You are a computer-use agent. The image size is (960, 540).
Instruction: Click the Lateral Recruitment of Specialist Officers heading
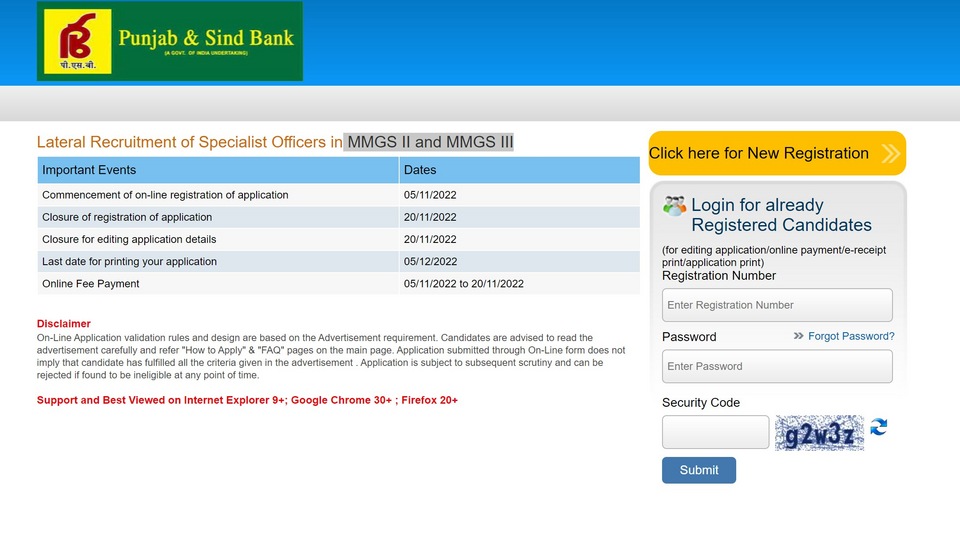[x=190, y=142]
